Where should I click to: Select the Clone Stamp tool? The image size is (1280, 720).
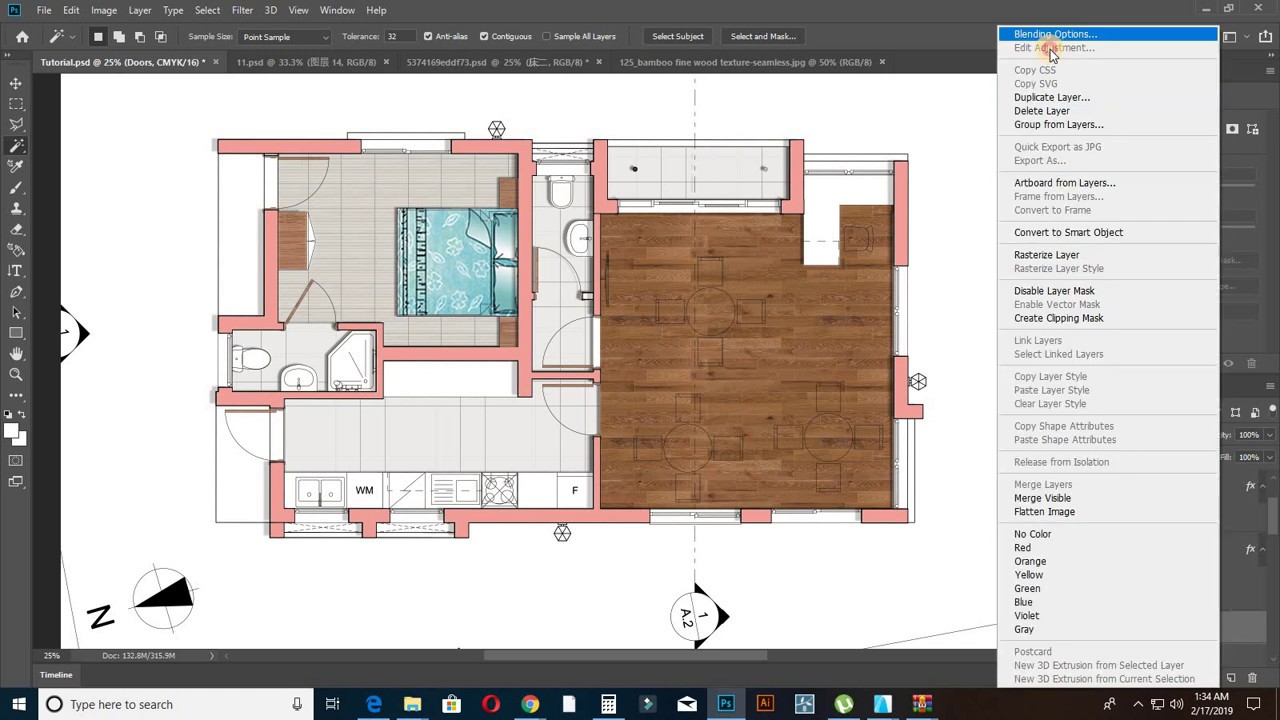point(16,209)
